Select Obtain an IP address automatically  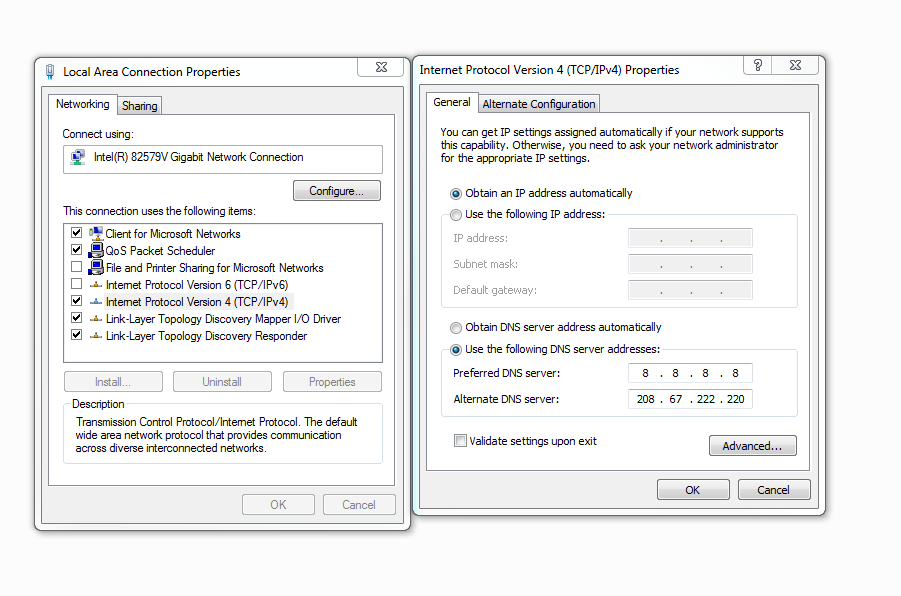456,194
